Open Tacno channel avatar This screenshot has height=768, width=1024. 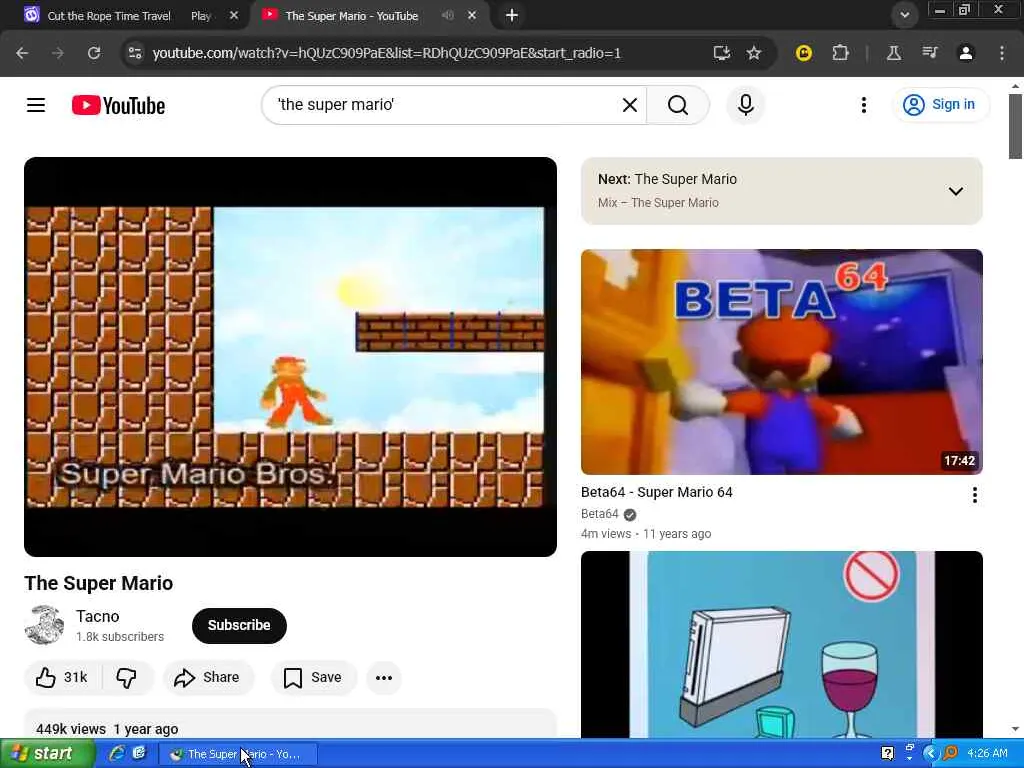(x=44, y=625)
